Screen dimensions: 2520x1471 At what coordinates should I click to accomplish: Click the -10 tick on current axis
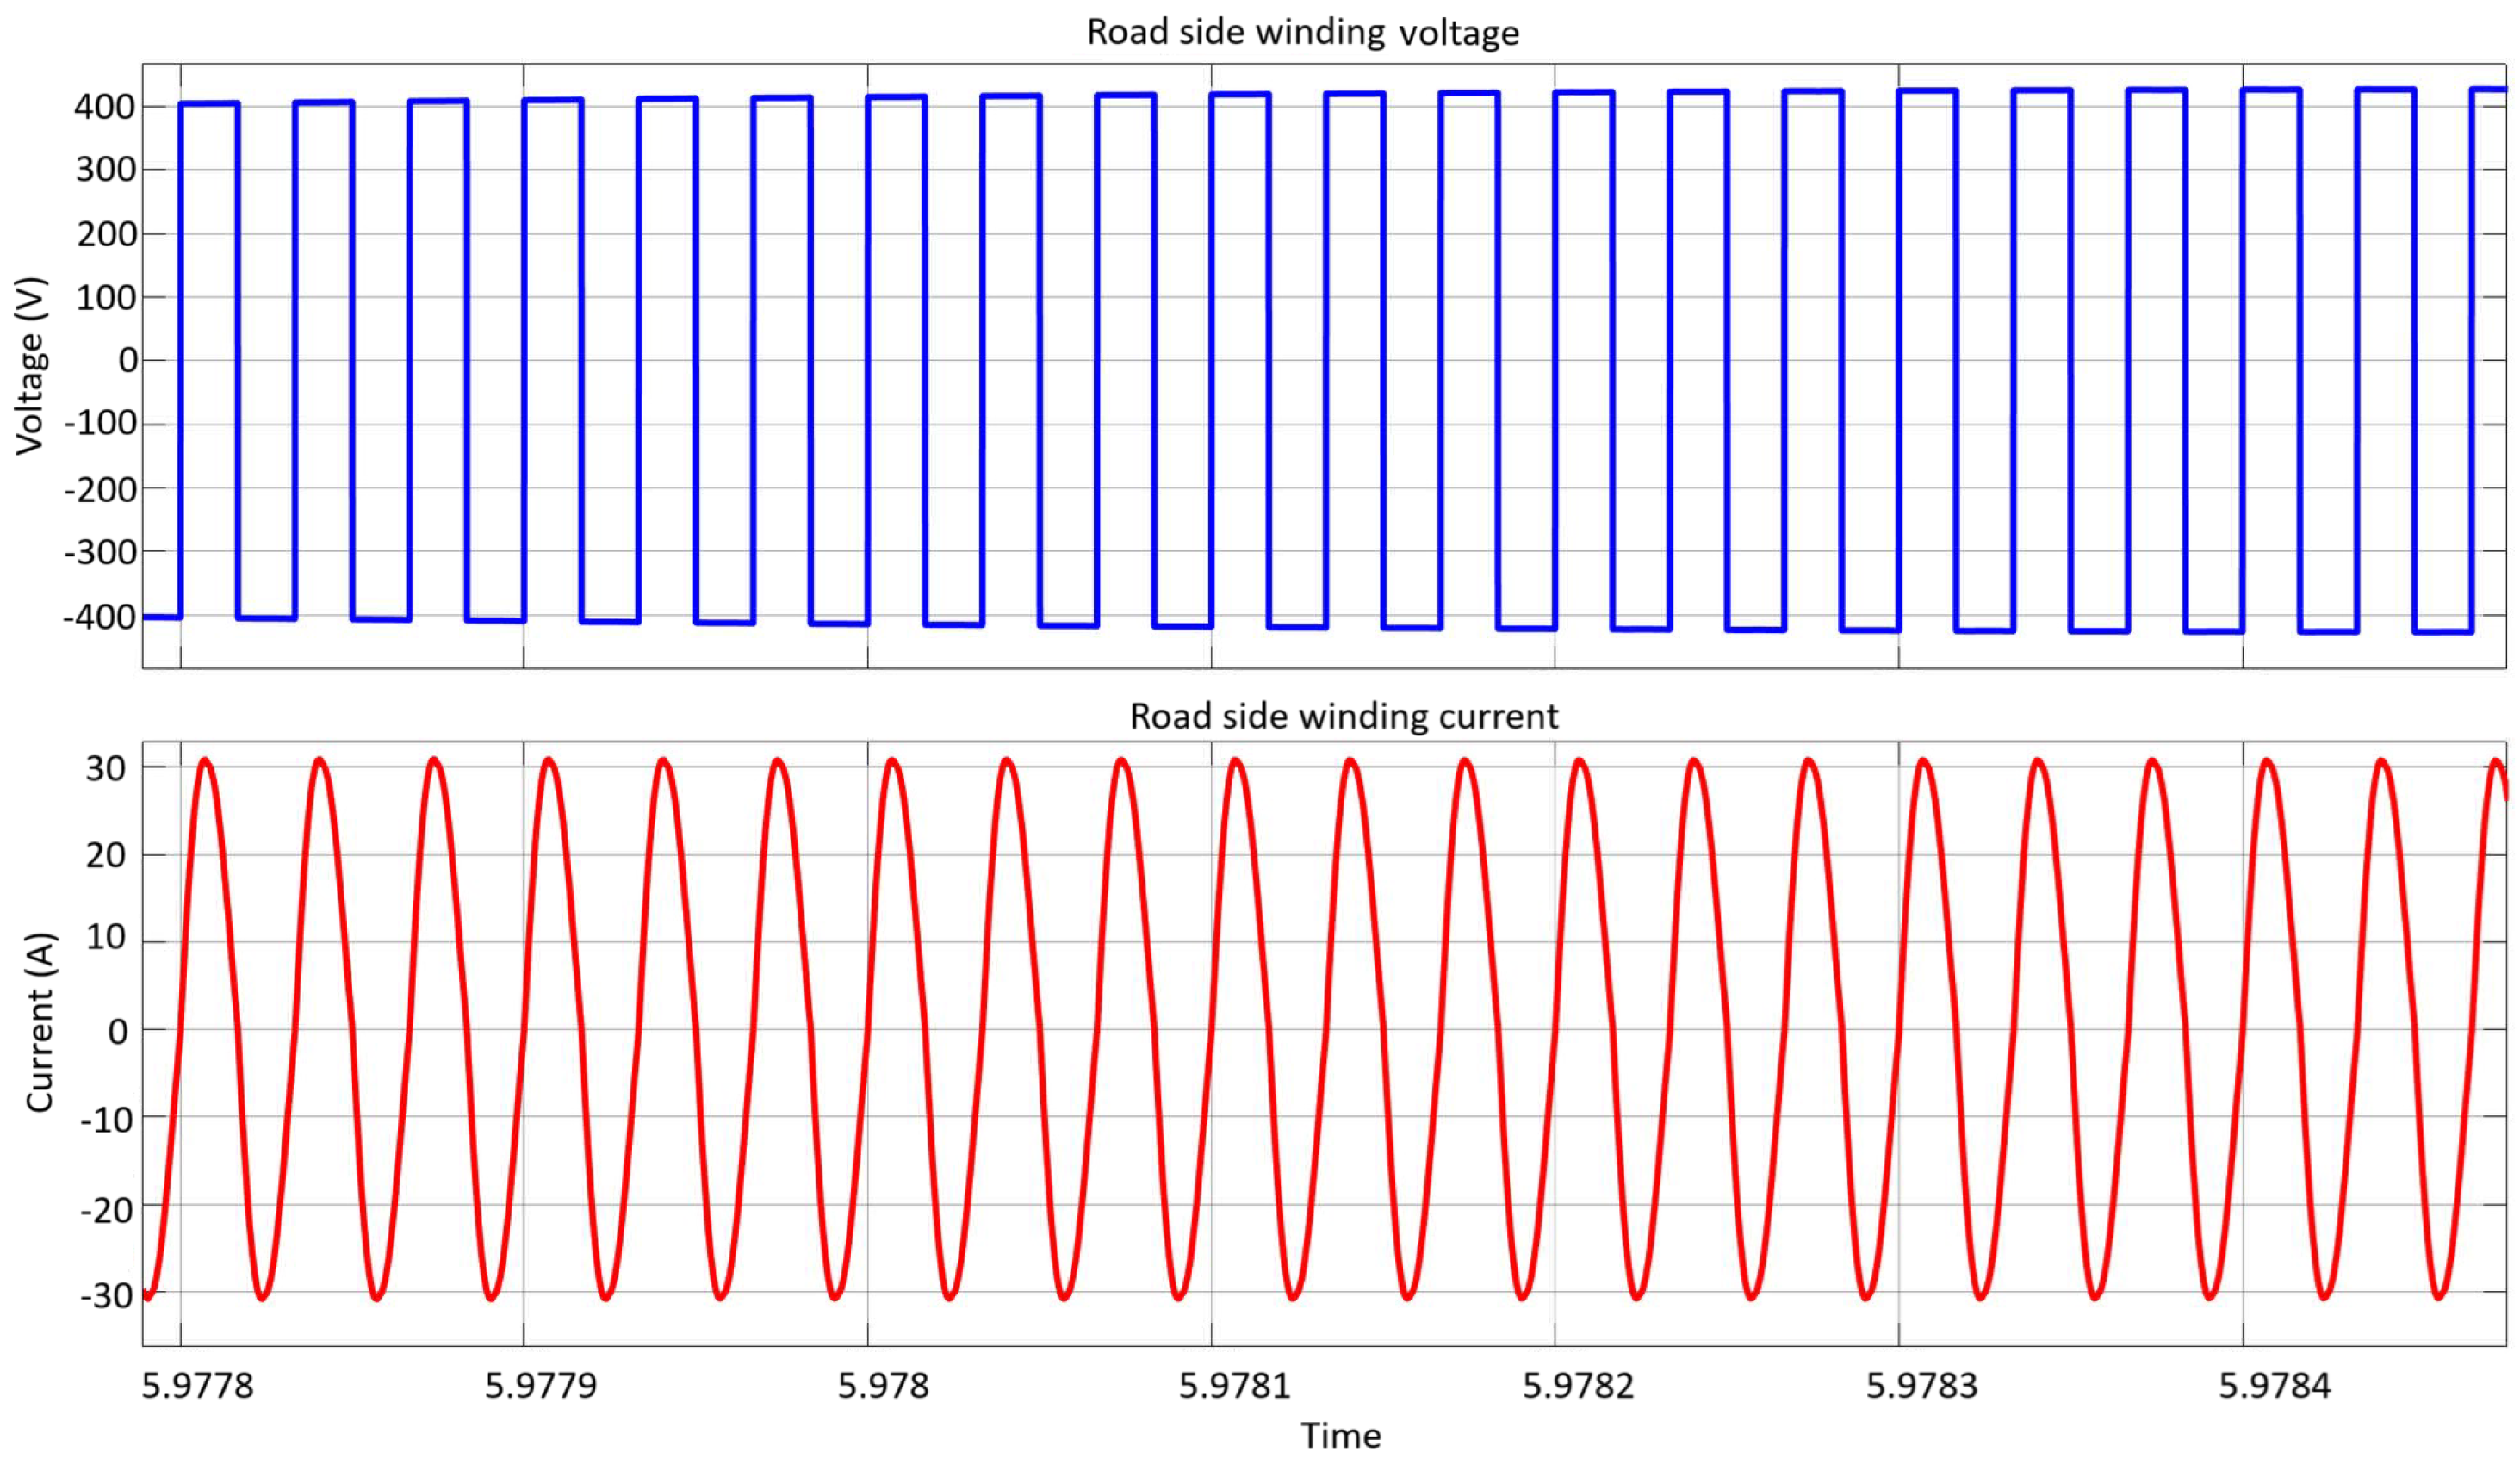pos(108,1120)
